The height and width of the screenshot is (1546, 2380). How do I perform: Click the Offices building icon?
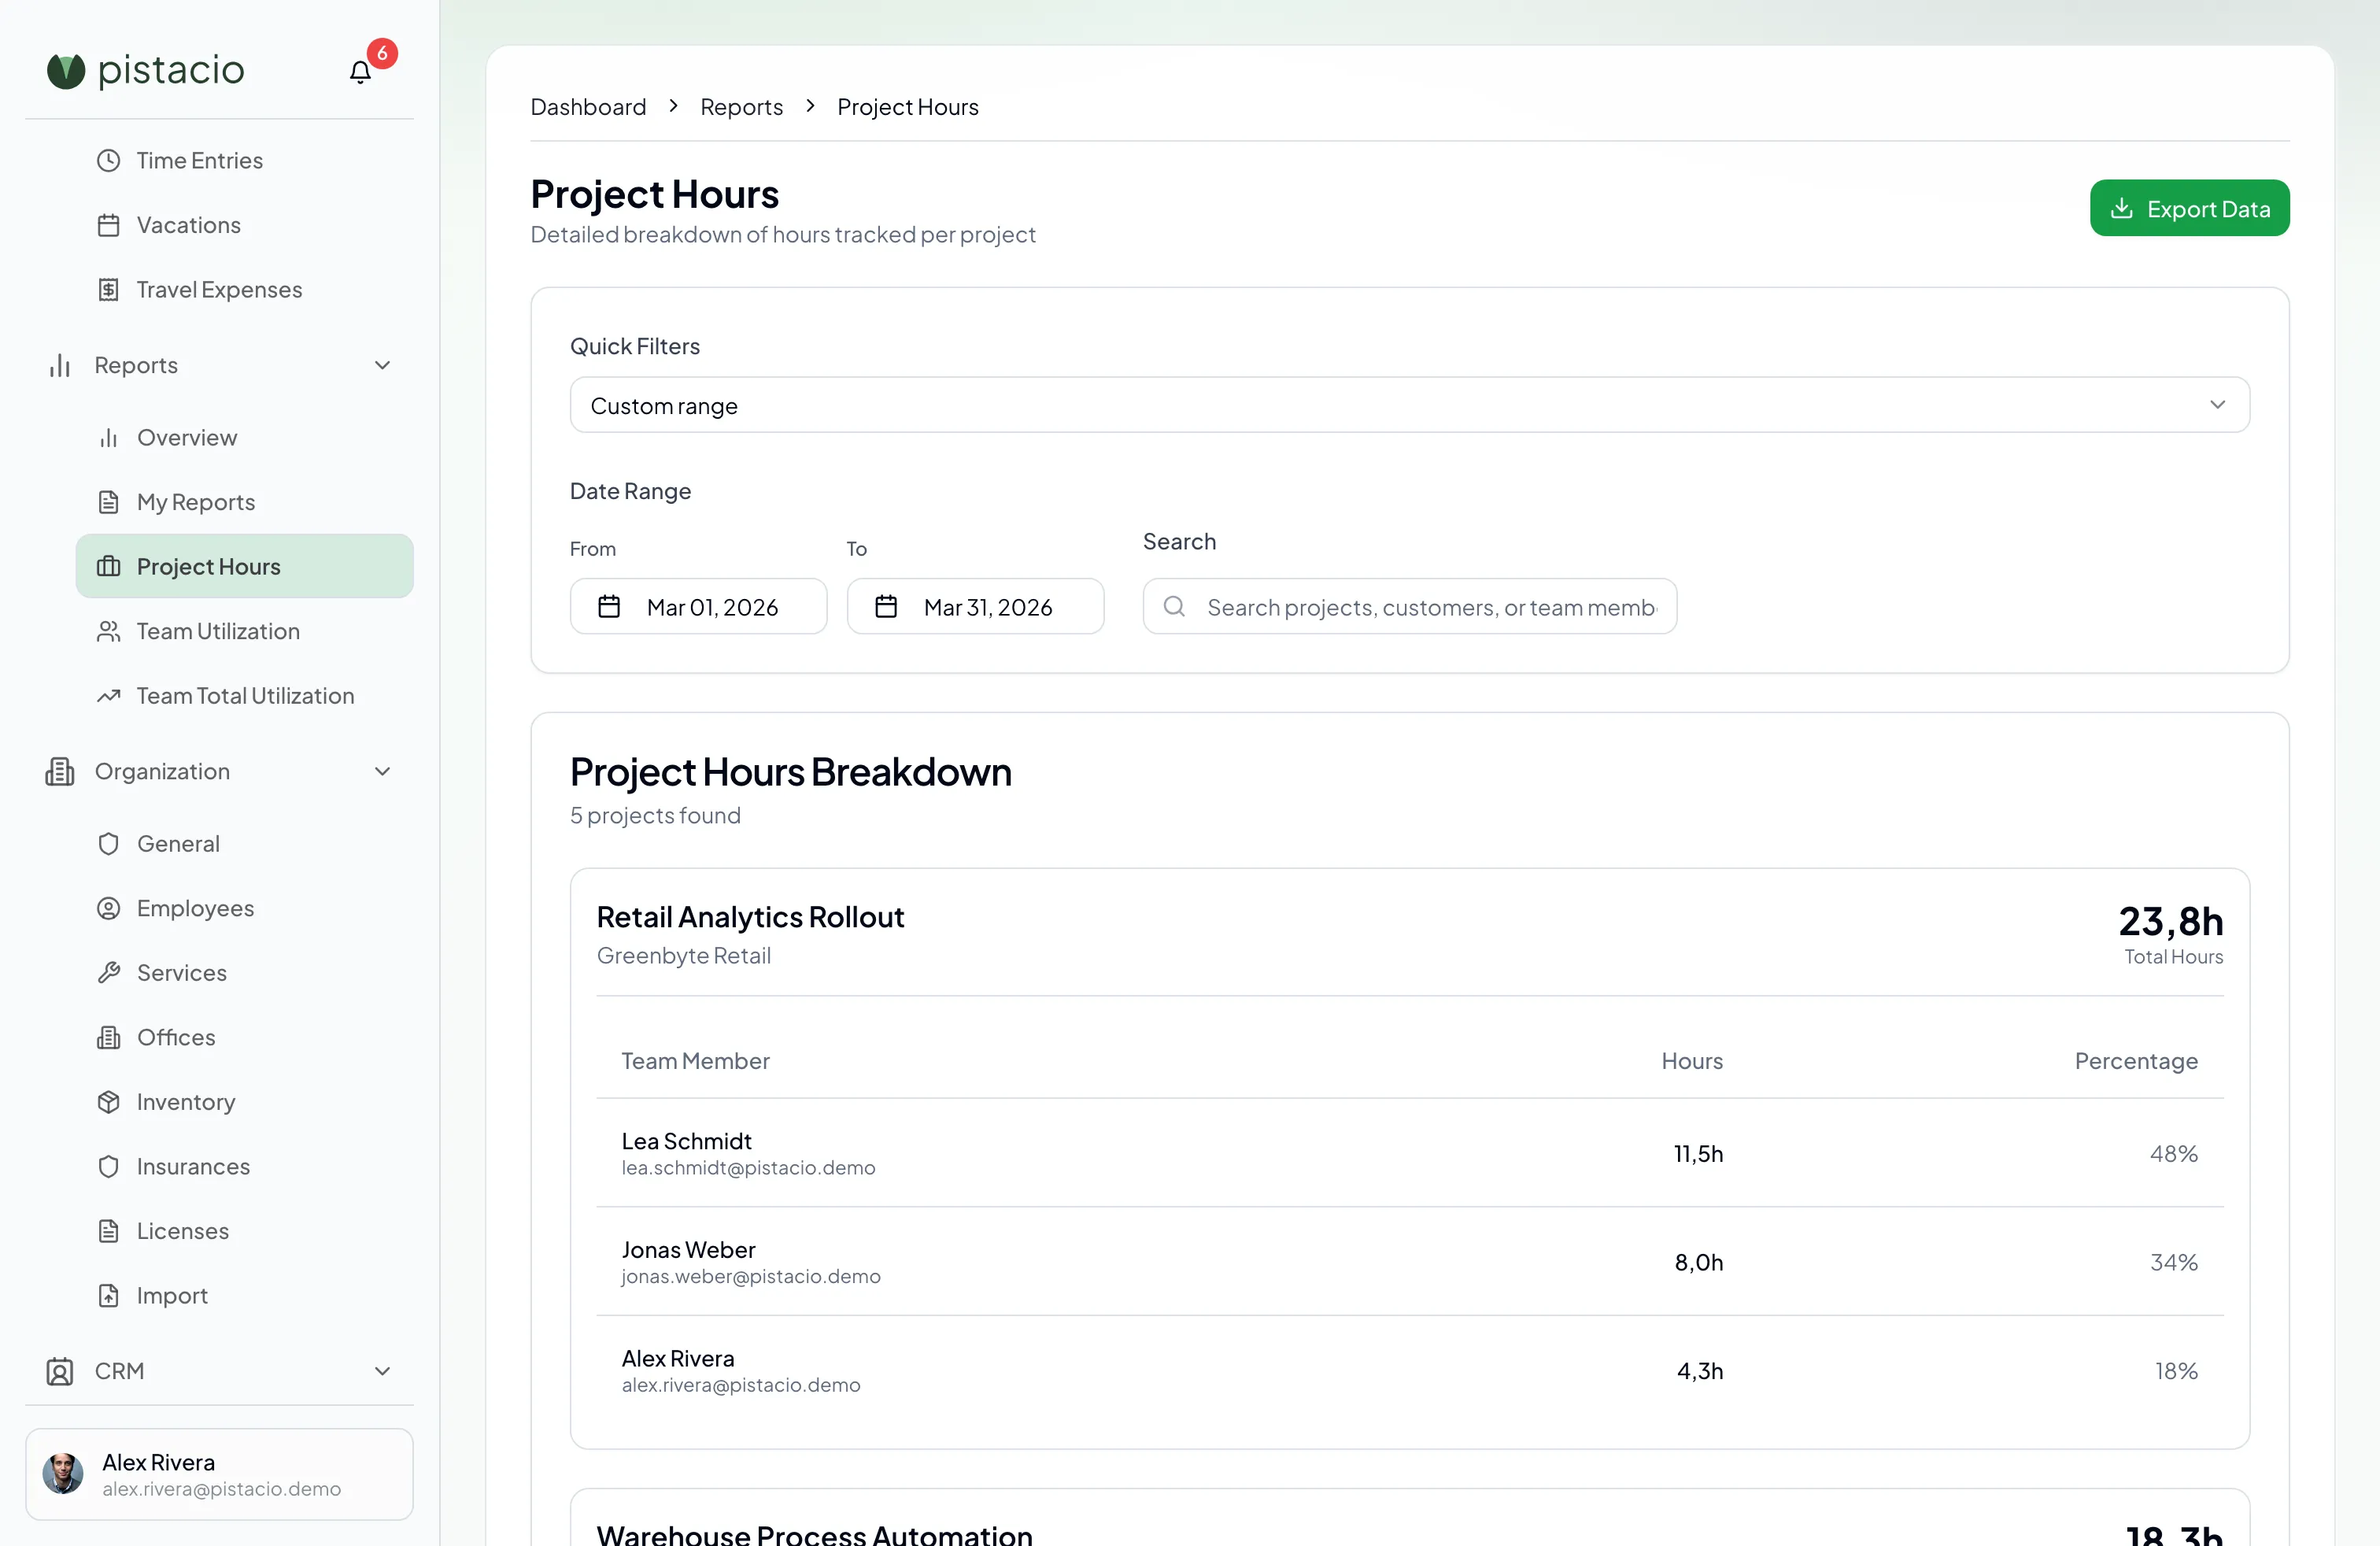click(109, 1037)
